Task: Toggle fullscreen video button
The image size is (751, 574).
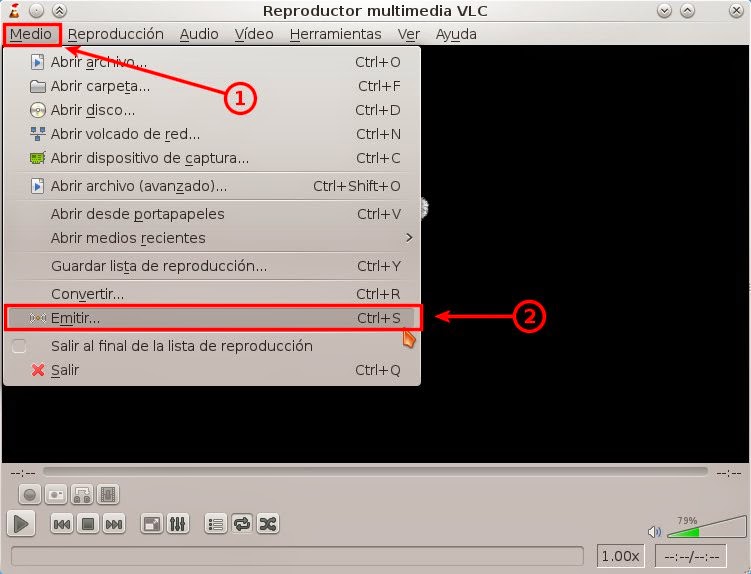Action: click(x=151, y=524)
